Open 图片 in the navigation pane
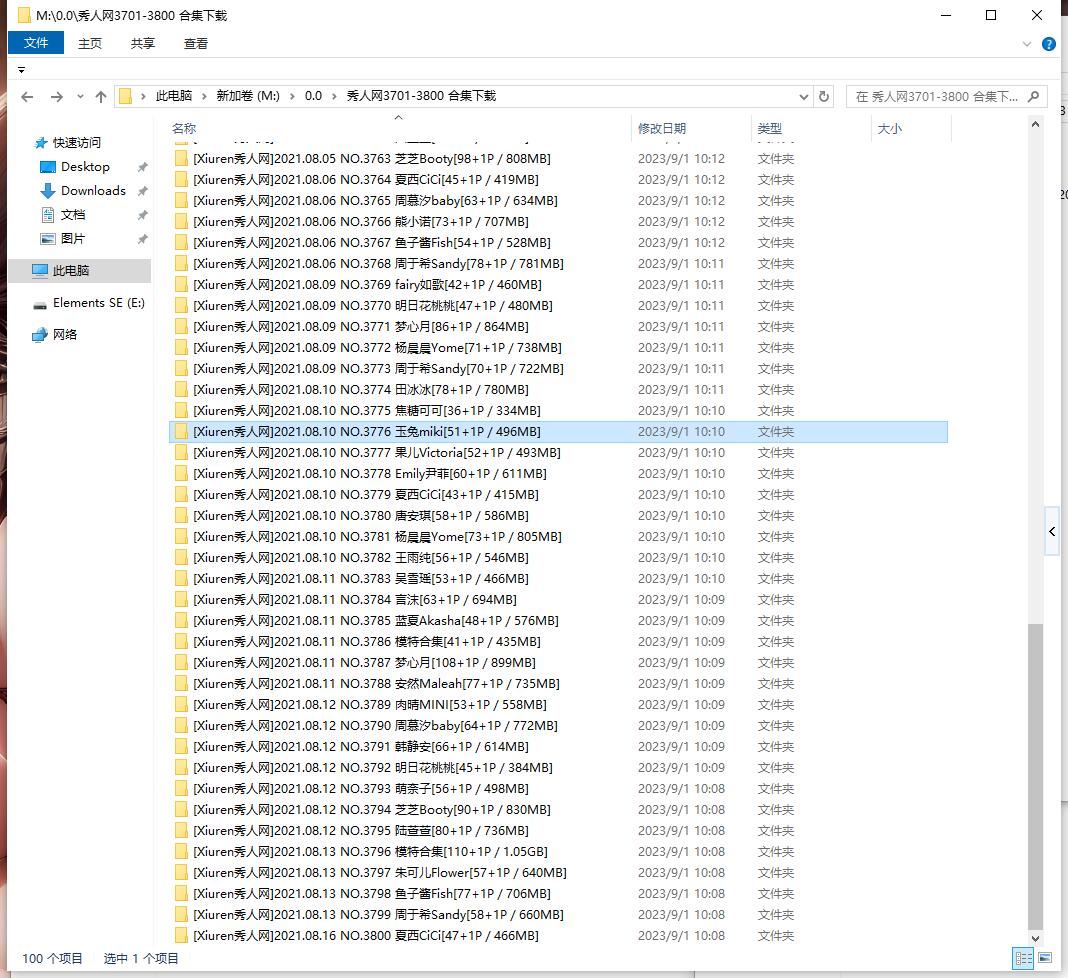This screenshot has width=1068, height=978. 73,238
